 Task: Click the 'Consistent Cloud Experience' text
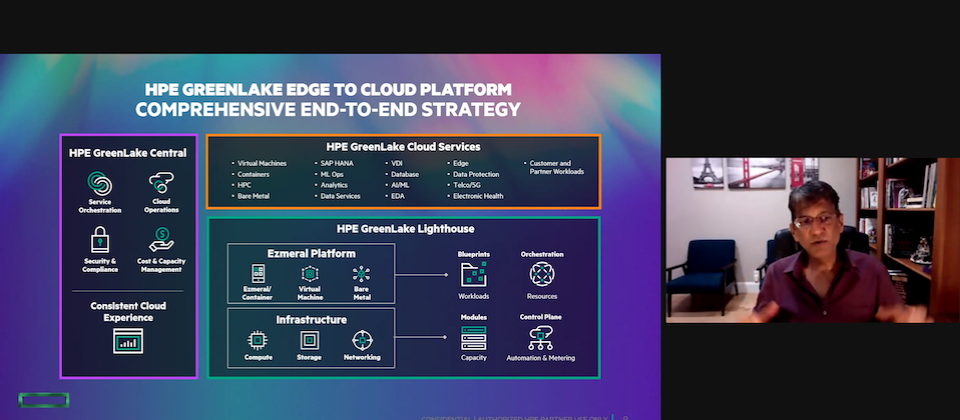tap(128, 312)
